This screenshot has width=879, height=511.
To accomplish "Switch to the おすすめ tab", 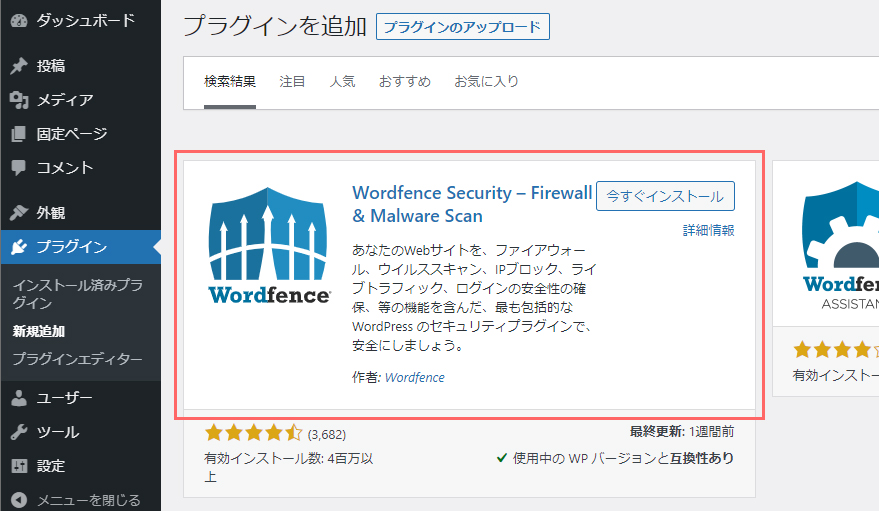I will pos(405,82).
